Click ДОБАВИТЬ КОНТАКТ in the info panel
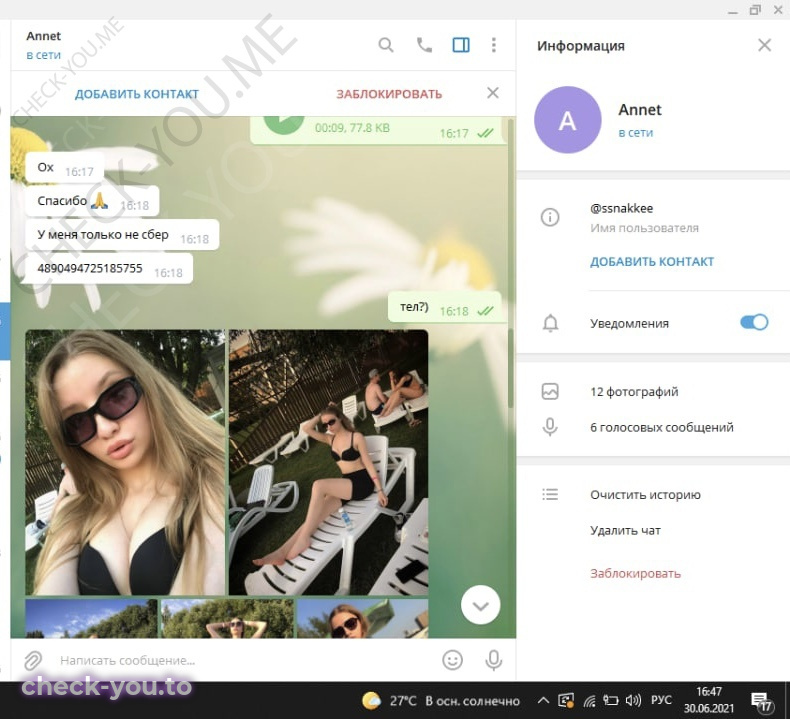The height and width of the screenshot is (719, 790). pyautogui.click(x=652, y=262)
